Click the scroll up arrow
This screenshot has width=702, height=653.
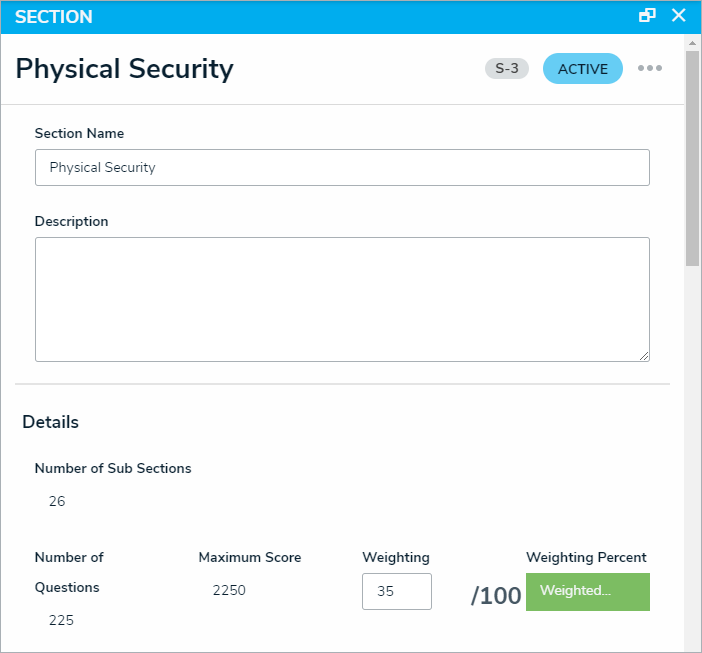[x=692, y=43]
